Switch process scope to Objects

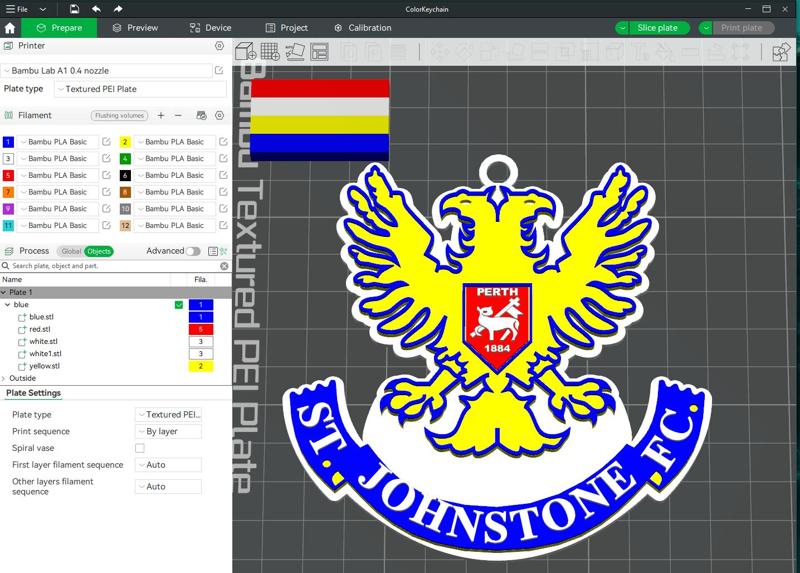tap(99, 251)
